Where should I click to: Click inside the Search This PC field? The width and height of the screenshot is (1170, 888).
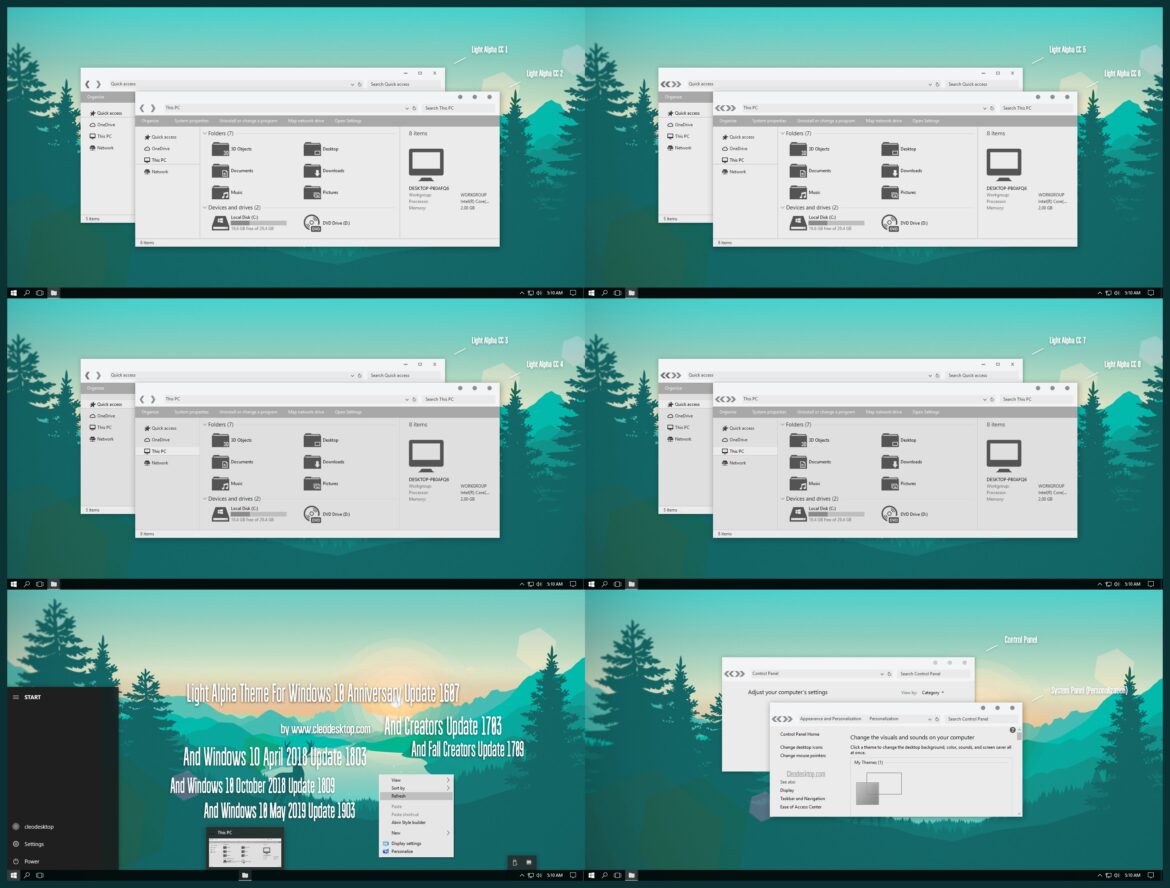click(440, 109)
